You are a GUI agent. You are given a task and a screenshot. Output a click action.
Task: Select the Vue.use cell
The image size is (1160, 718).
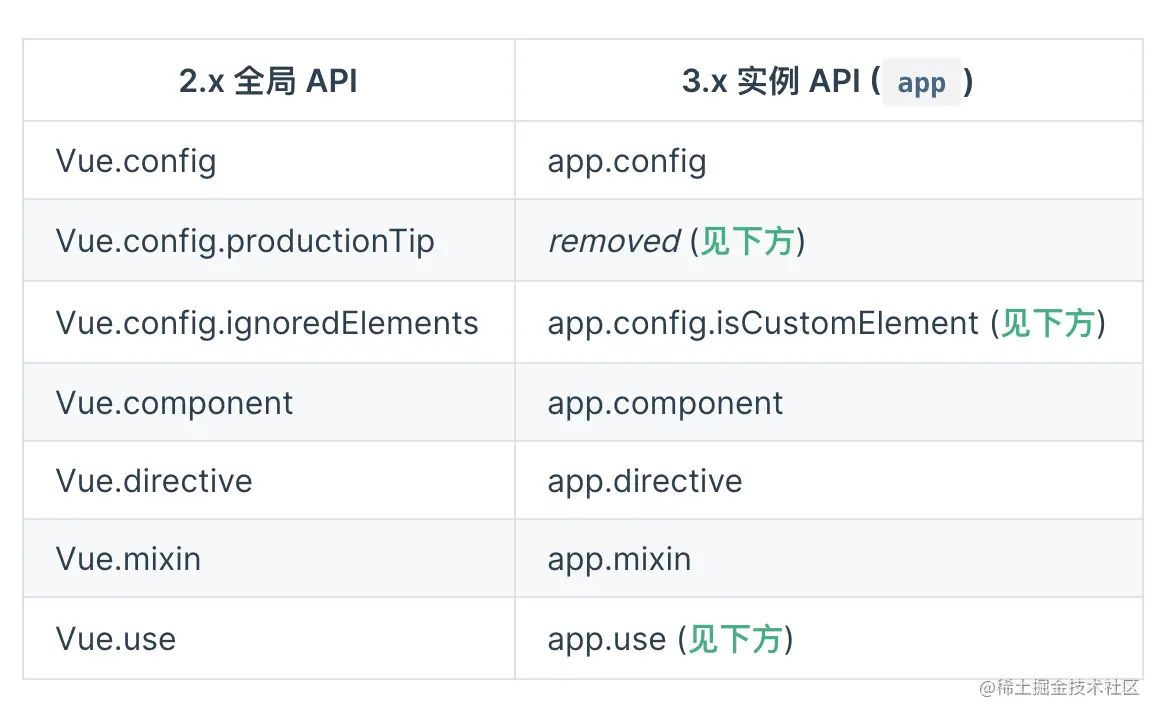[116, 639]
